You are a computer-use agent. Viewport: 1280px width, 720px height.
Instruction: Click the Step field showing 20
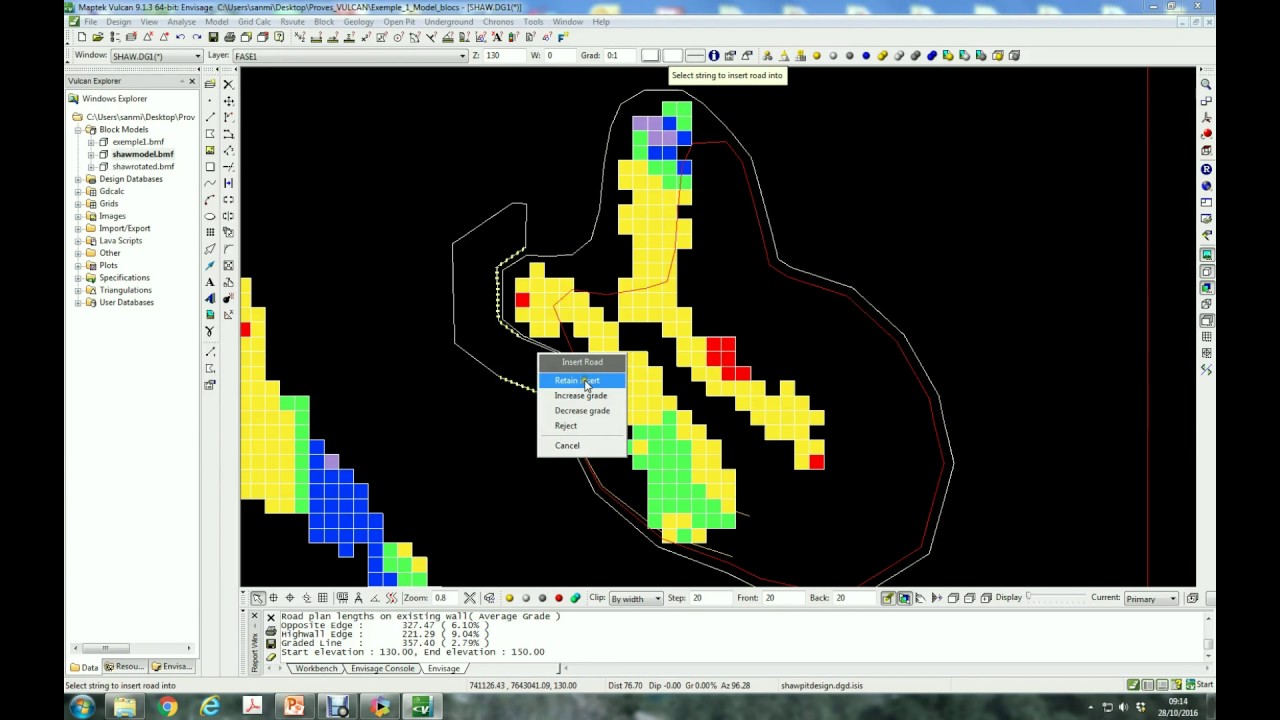coord(710,598)
